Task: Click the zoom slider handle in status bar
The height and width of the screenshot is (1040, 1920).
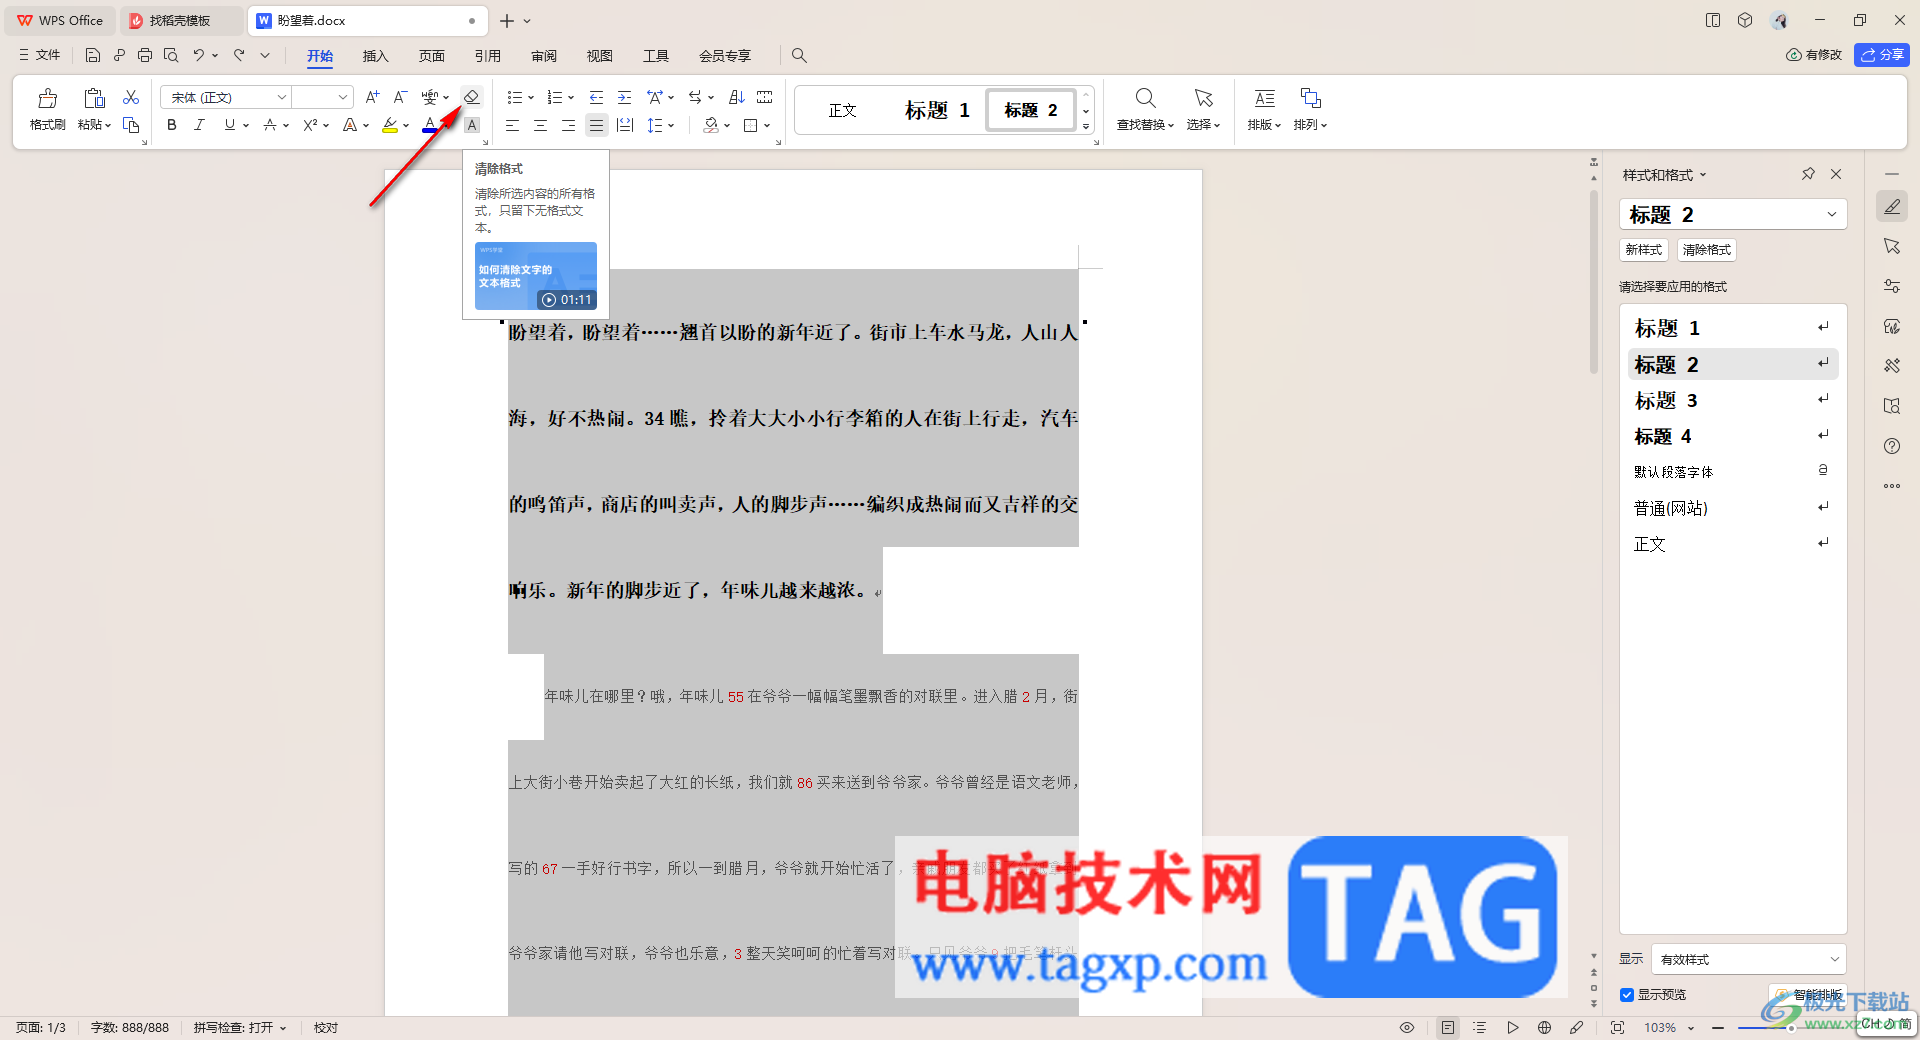Action: [1791, 1027]
